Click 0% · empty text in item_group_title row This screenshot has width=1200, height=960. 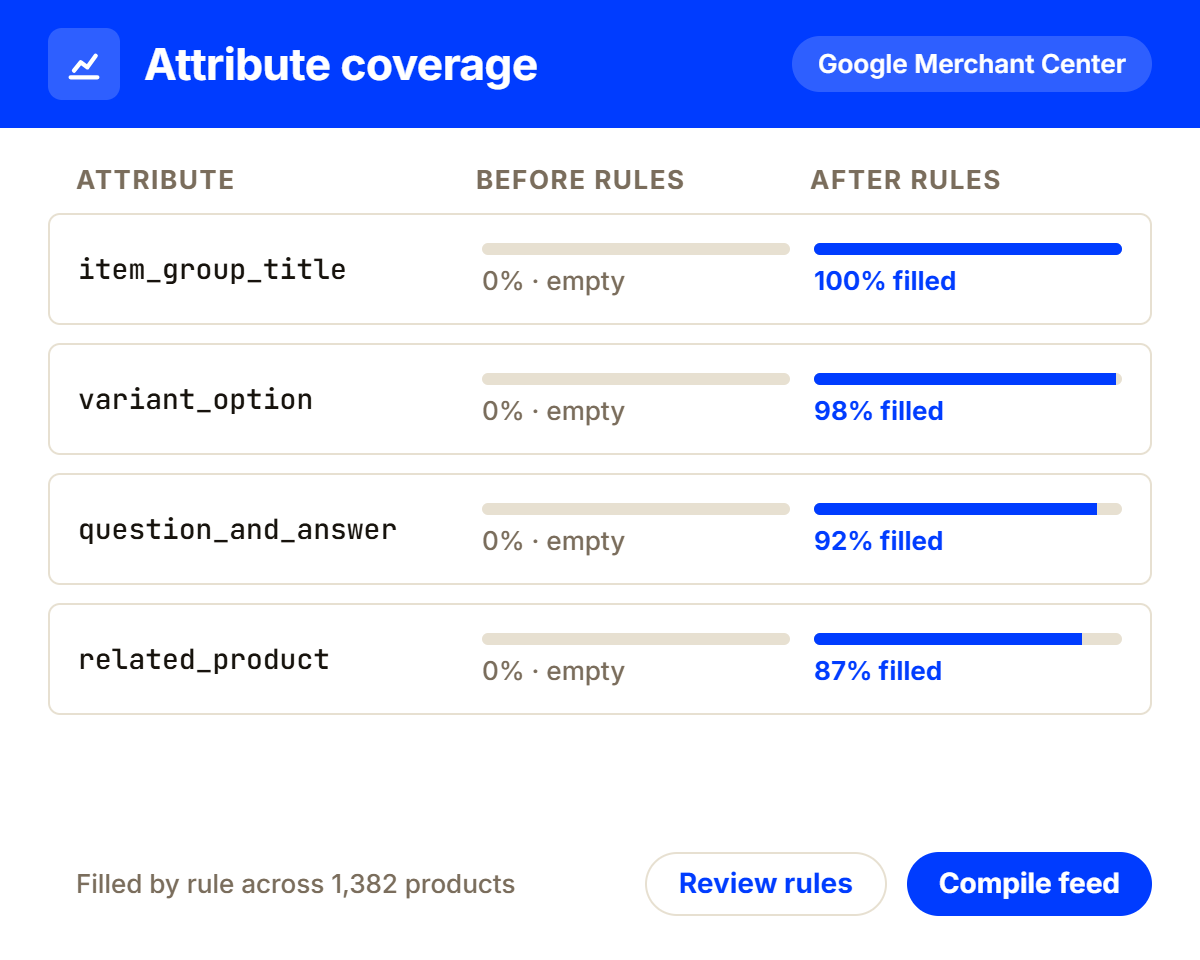point(553,281)
